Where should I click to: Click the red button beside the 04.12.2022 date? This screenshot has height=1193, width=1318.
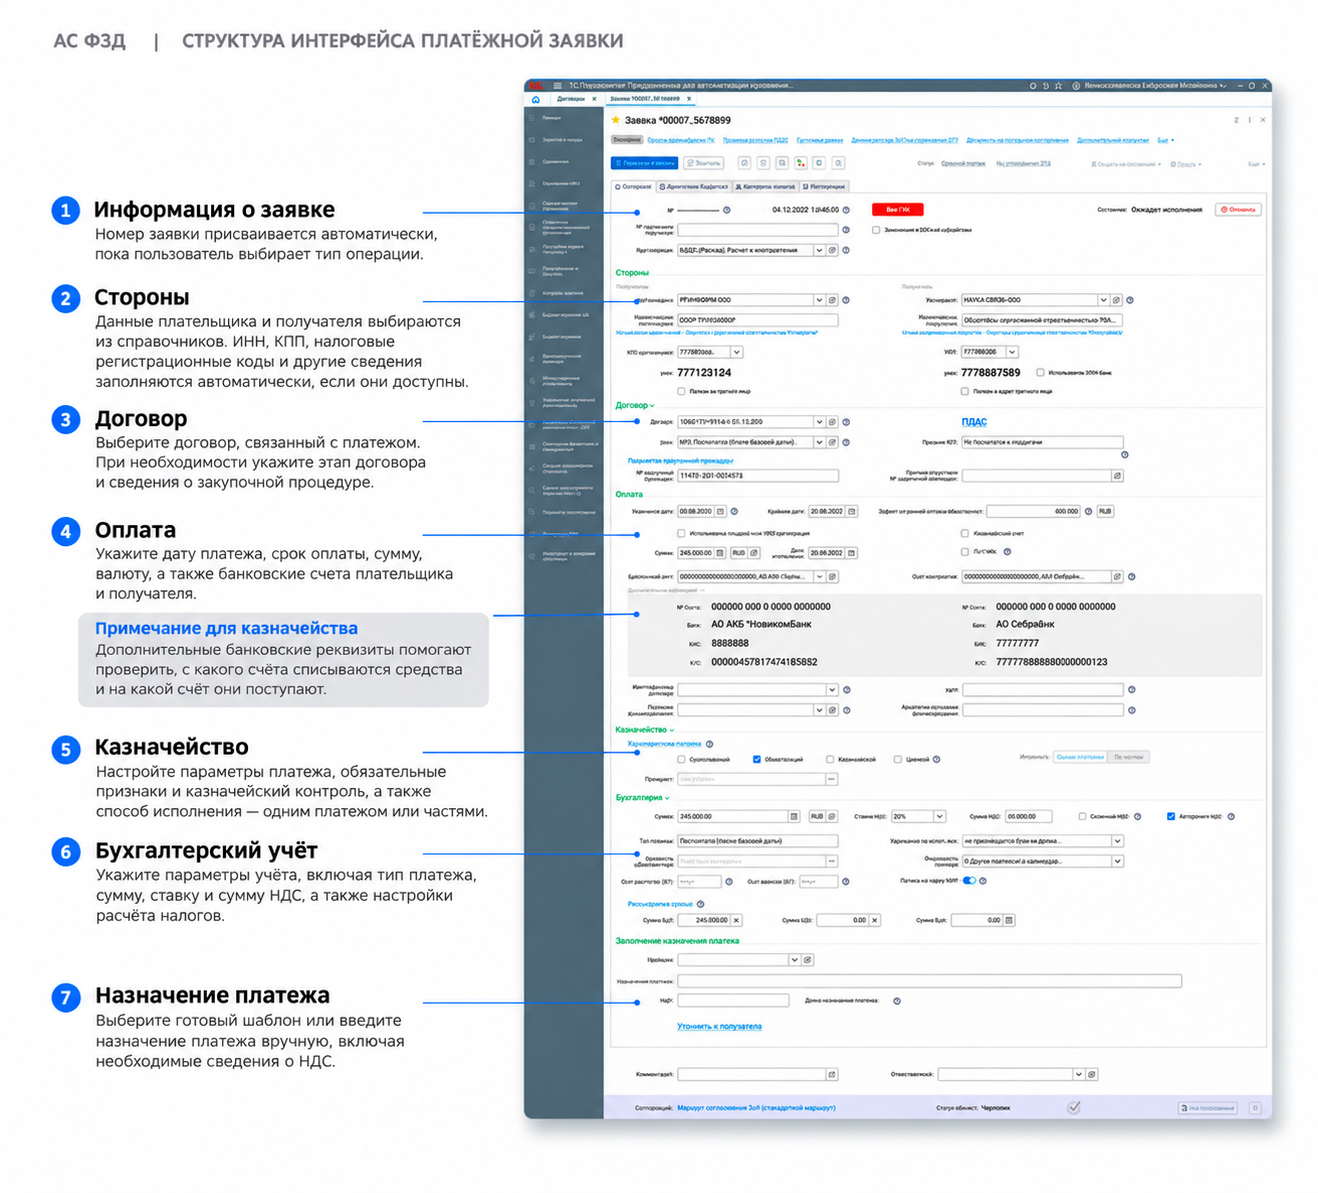pos(897,210)
